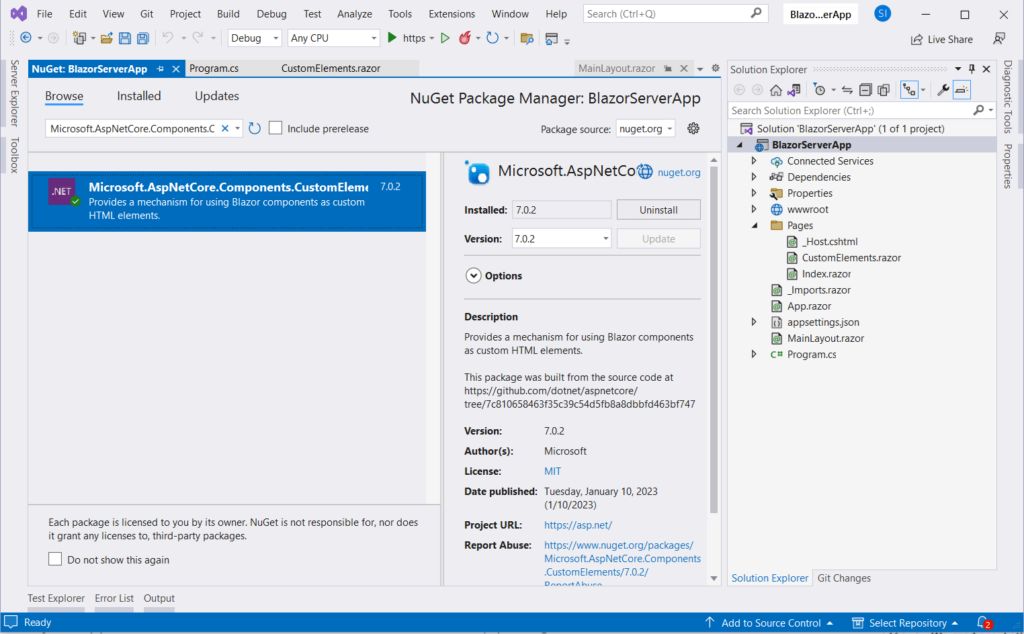Image resolution: width=1024 pixels, height=634 pixels.
Task: Select the Collapse All icon in Solution Explorer
Action: coord(865,89)
